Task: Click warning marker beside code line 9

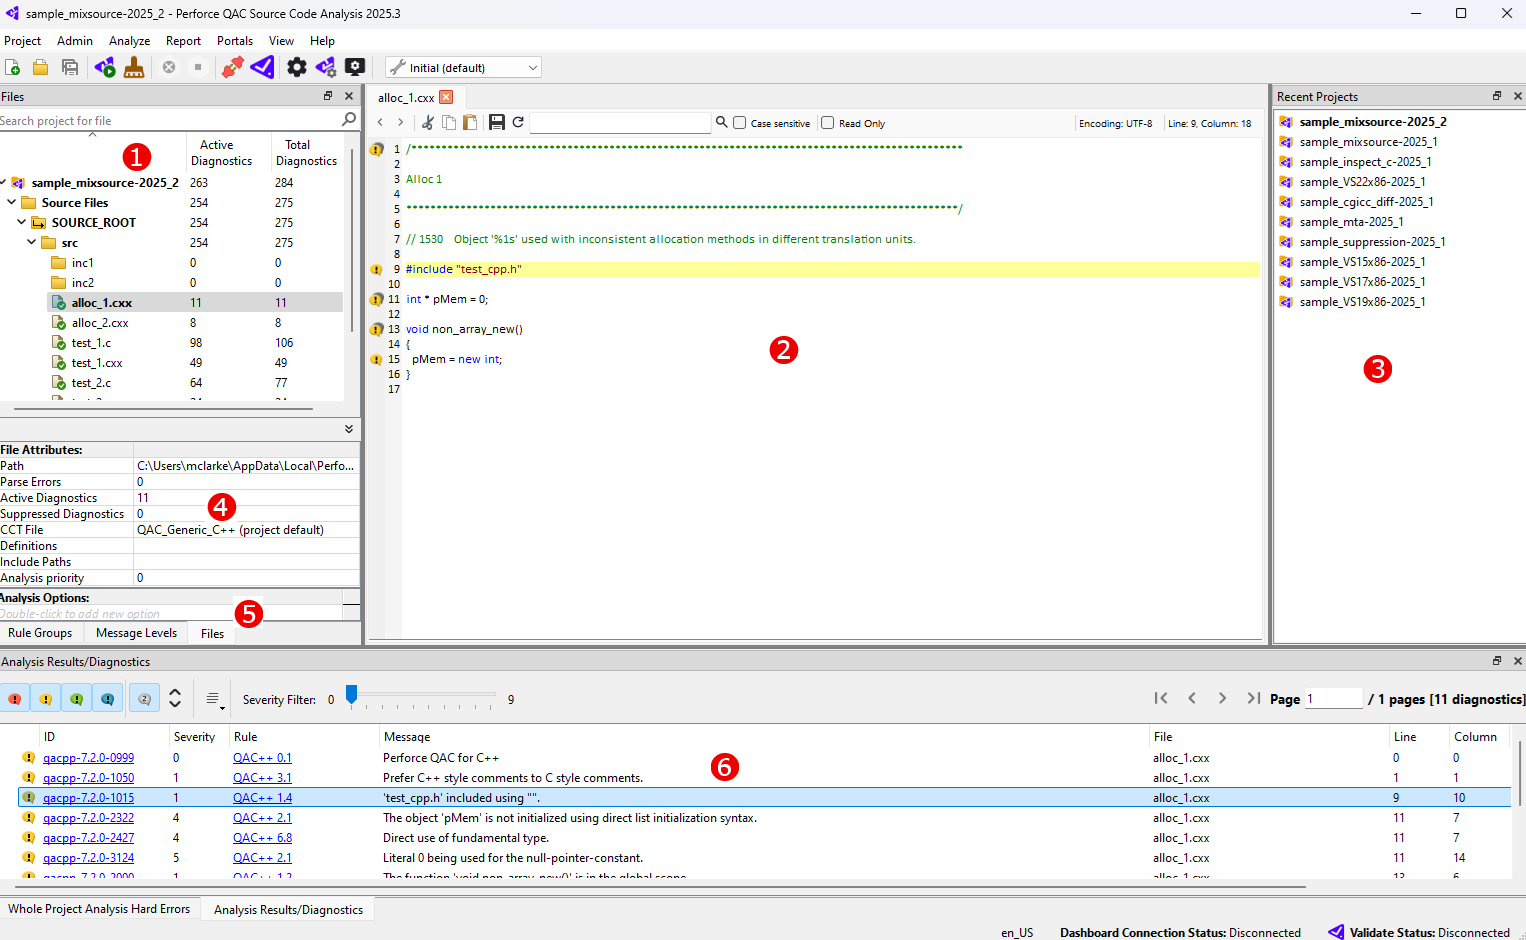Action: point(376,269)
